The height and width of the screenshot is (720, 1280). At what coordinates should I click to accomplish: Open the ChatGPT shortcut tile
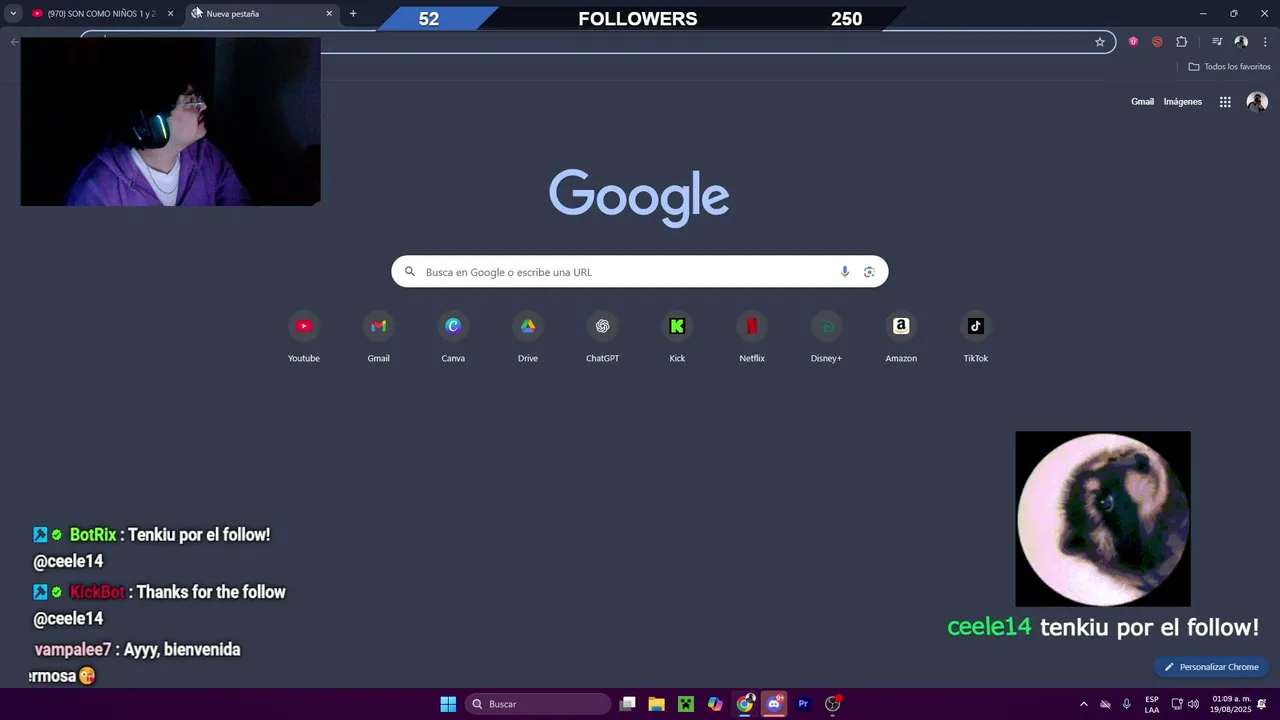602,337
